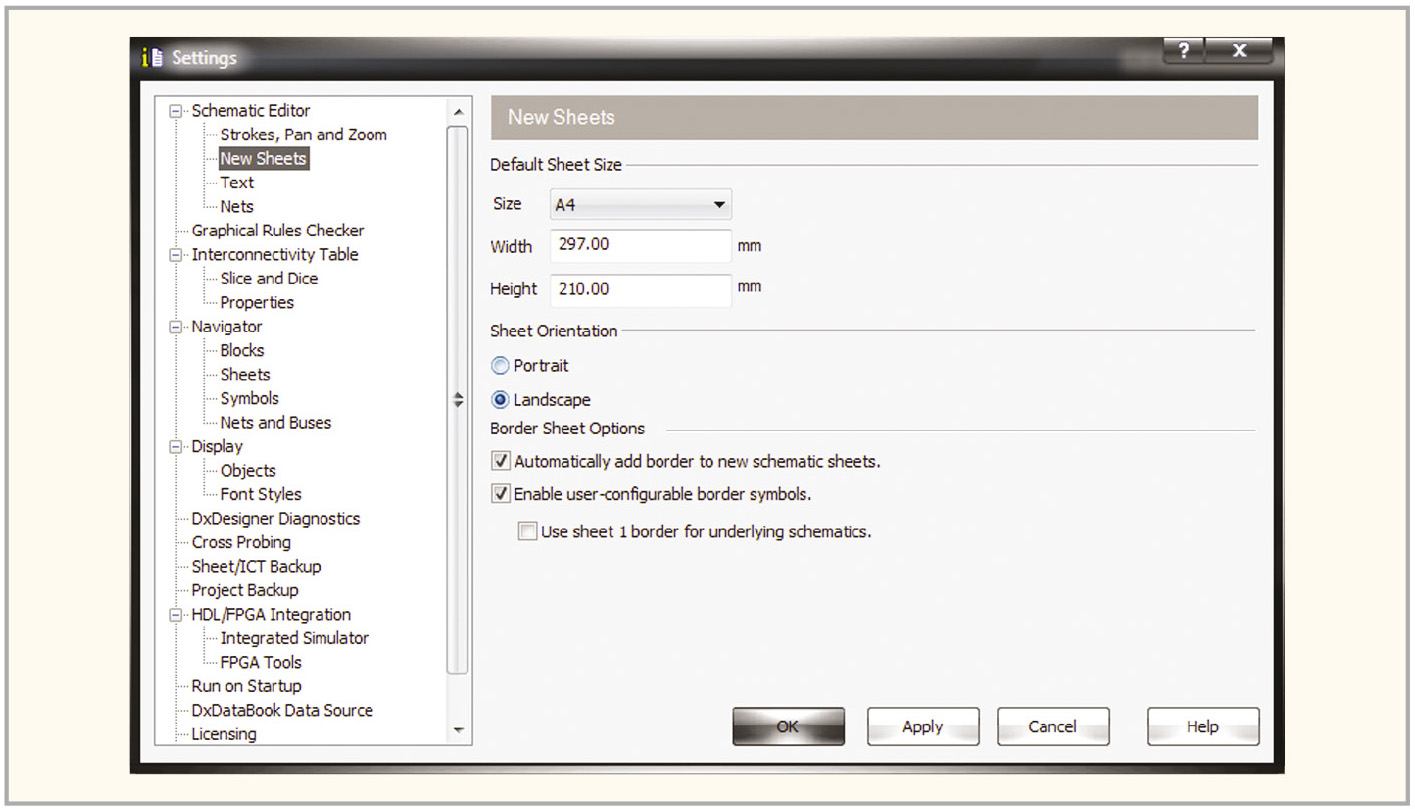Click the Width input field
The height and width of the screenshot is (809, 1415).
pyautogui.click(x=640, y=246)
